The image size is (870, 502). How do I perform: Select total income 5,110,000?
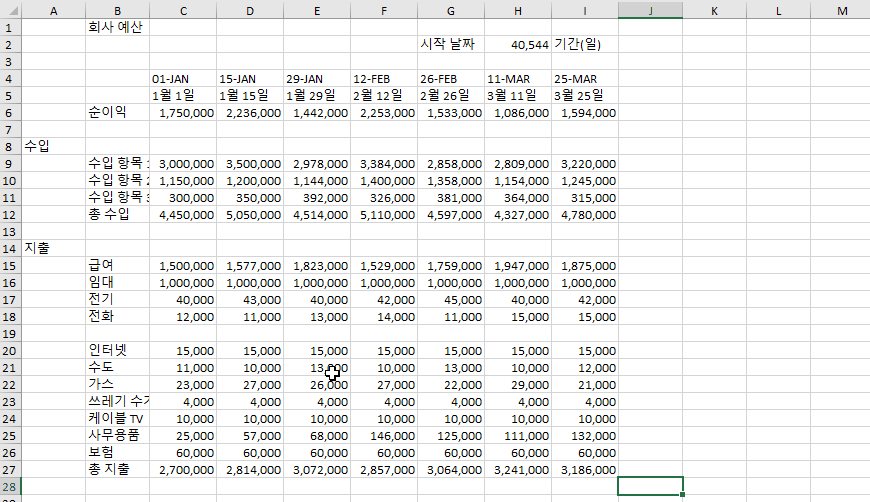(x=384, y=215)
